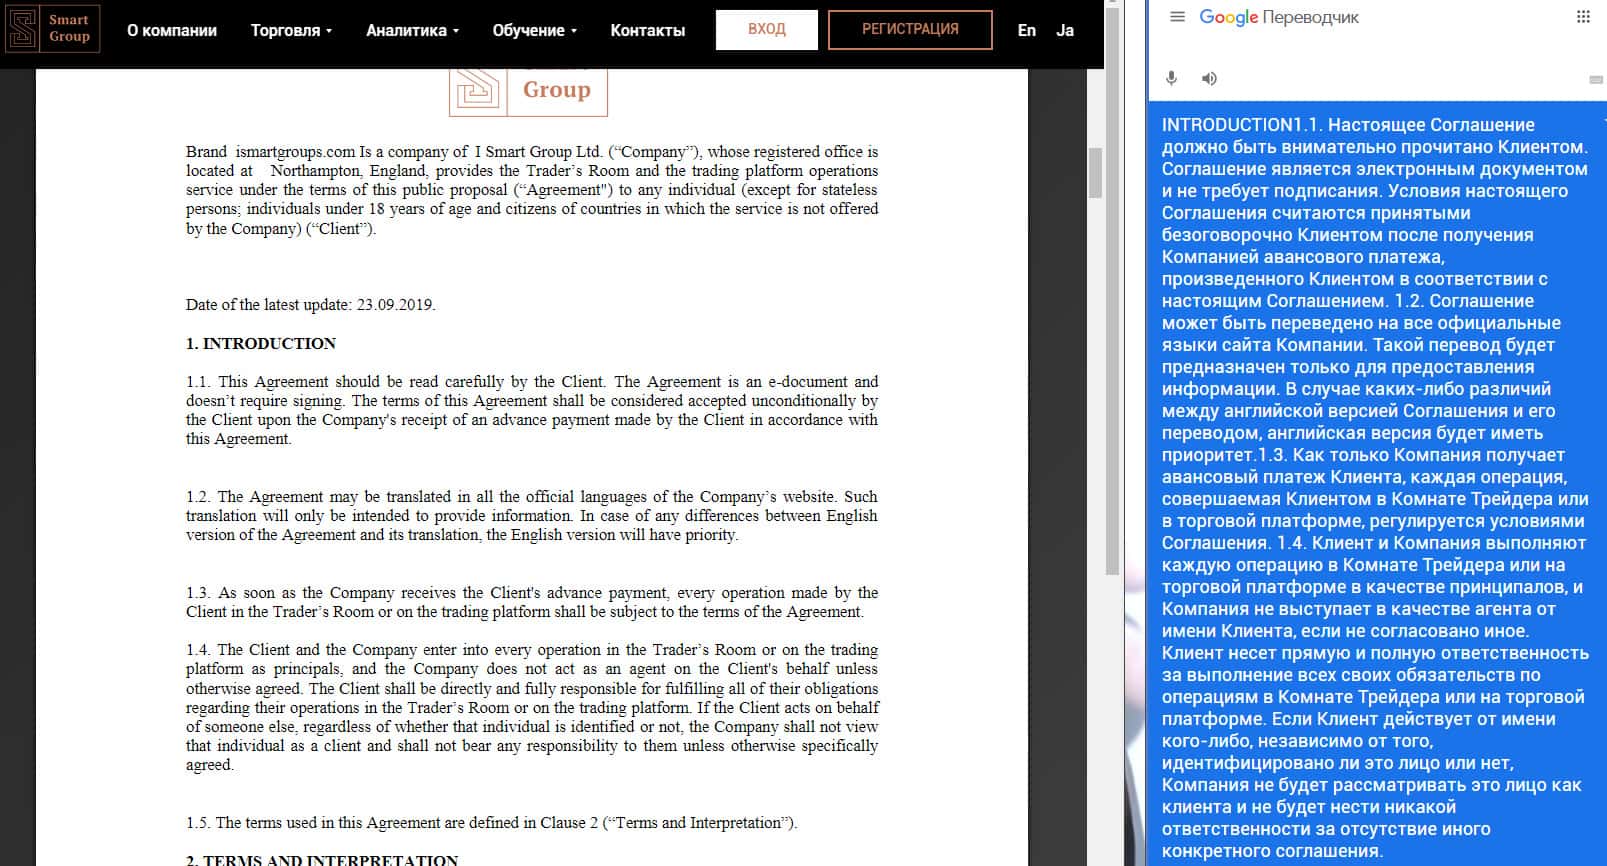The height and width of the screenshot is (866, 1607).
Task: Click the Google Переводчик logo
Action: click(1279, 17)
